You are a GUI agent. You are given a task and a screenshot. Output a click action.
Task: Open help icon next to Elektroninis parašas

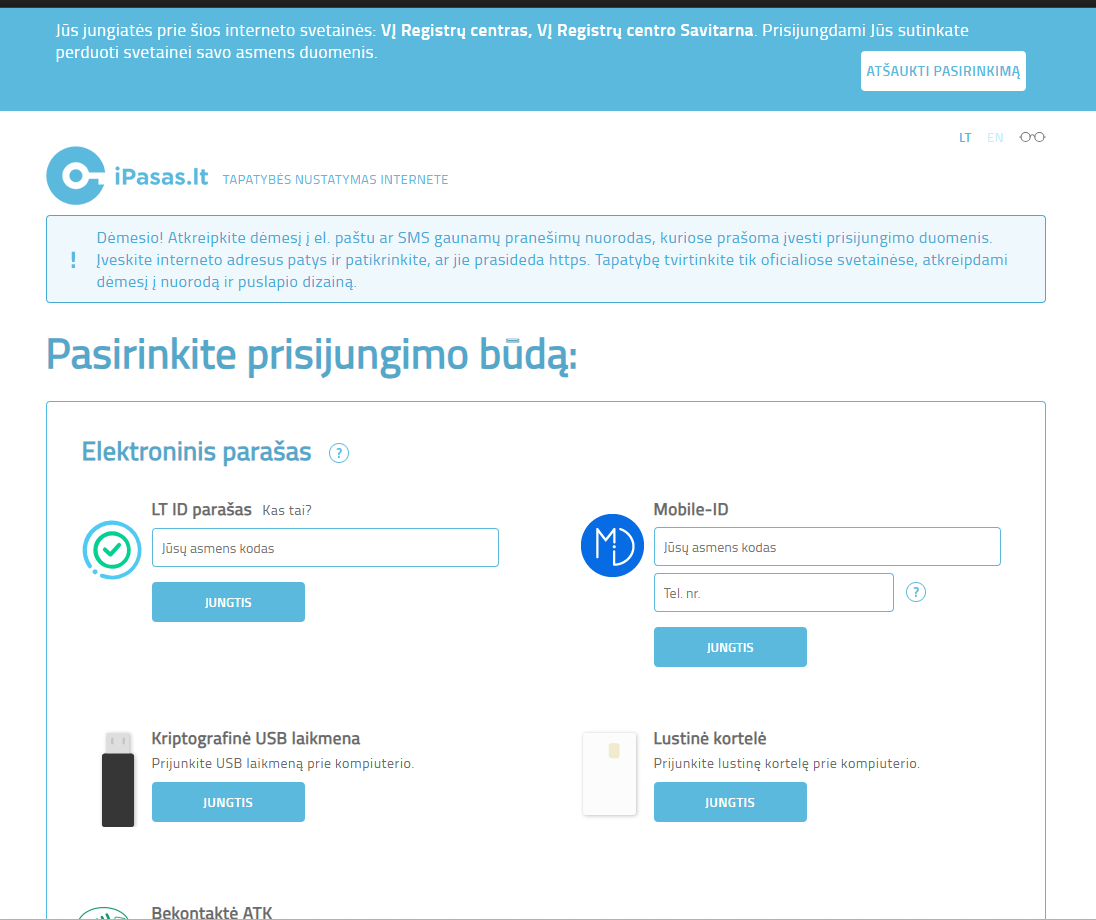[x=339, y=453]
